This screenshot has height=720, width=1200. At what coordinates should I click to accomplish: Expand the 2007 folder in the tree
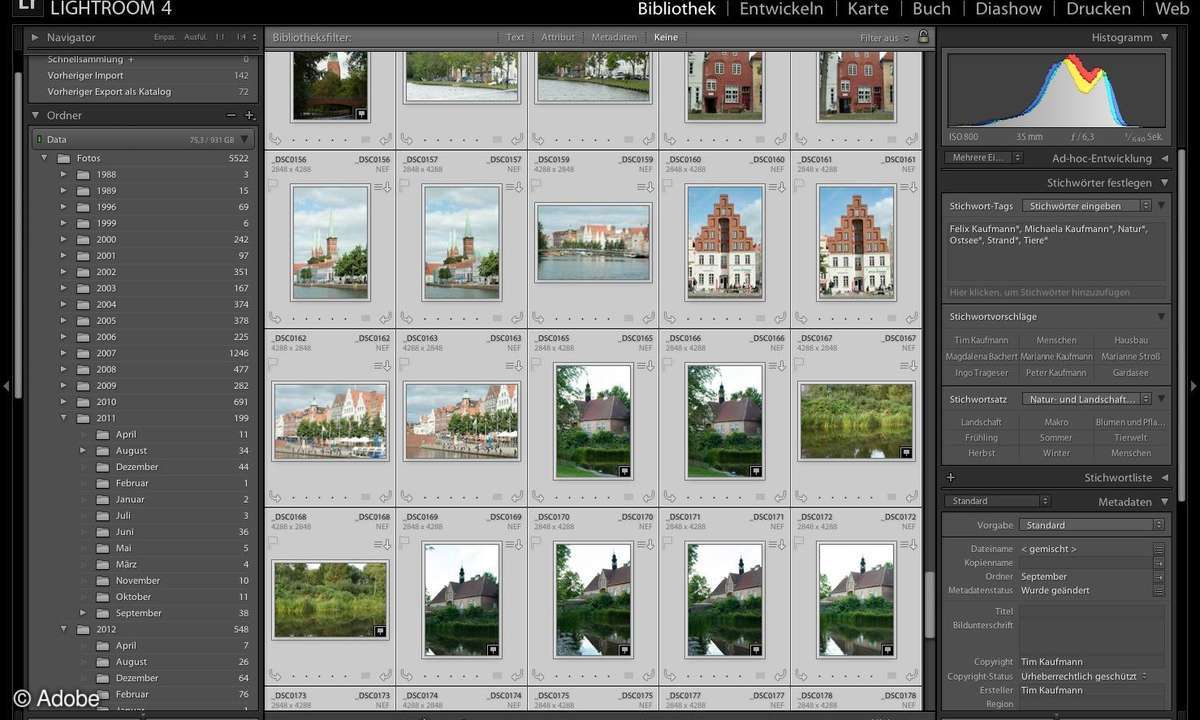64,353
